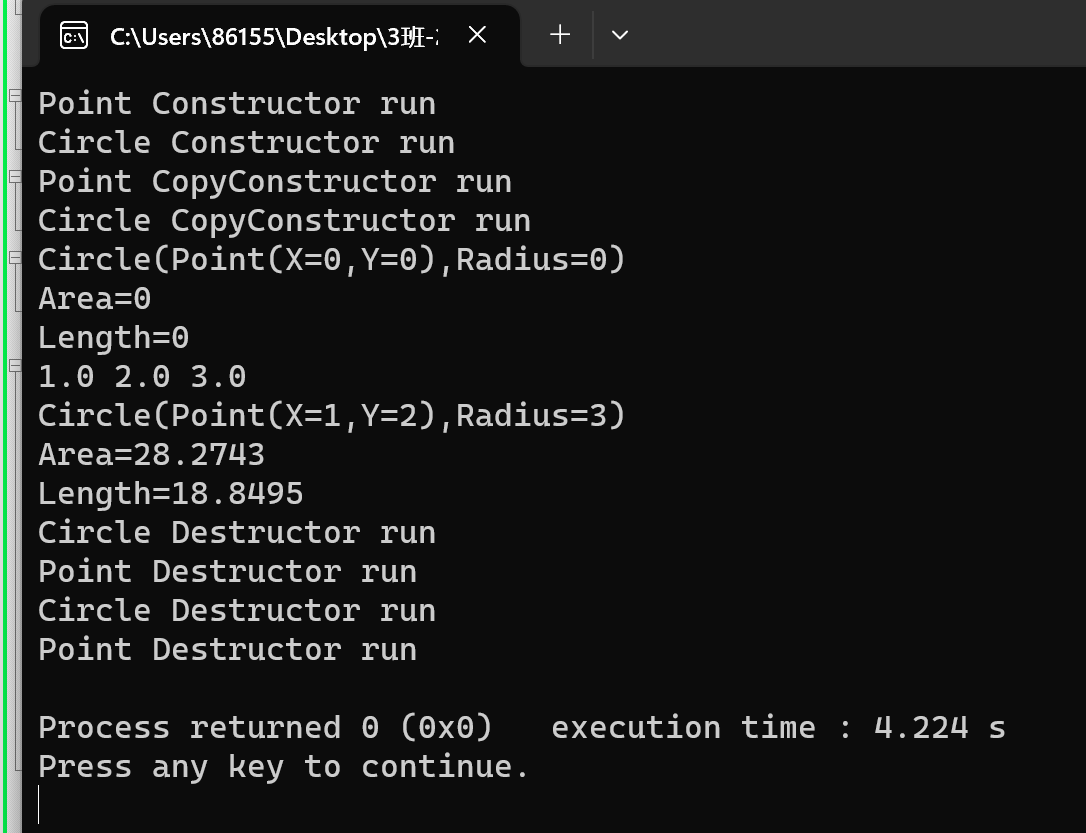The image size is (1086, 833).
Task: Click 'Press any key to continue.' prompt
Action: pyautogui.click(x=283, y=767)
